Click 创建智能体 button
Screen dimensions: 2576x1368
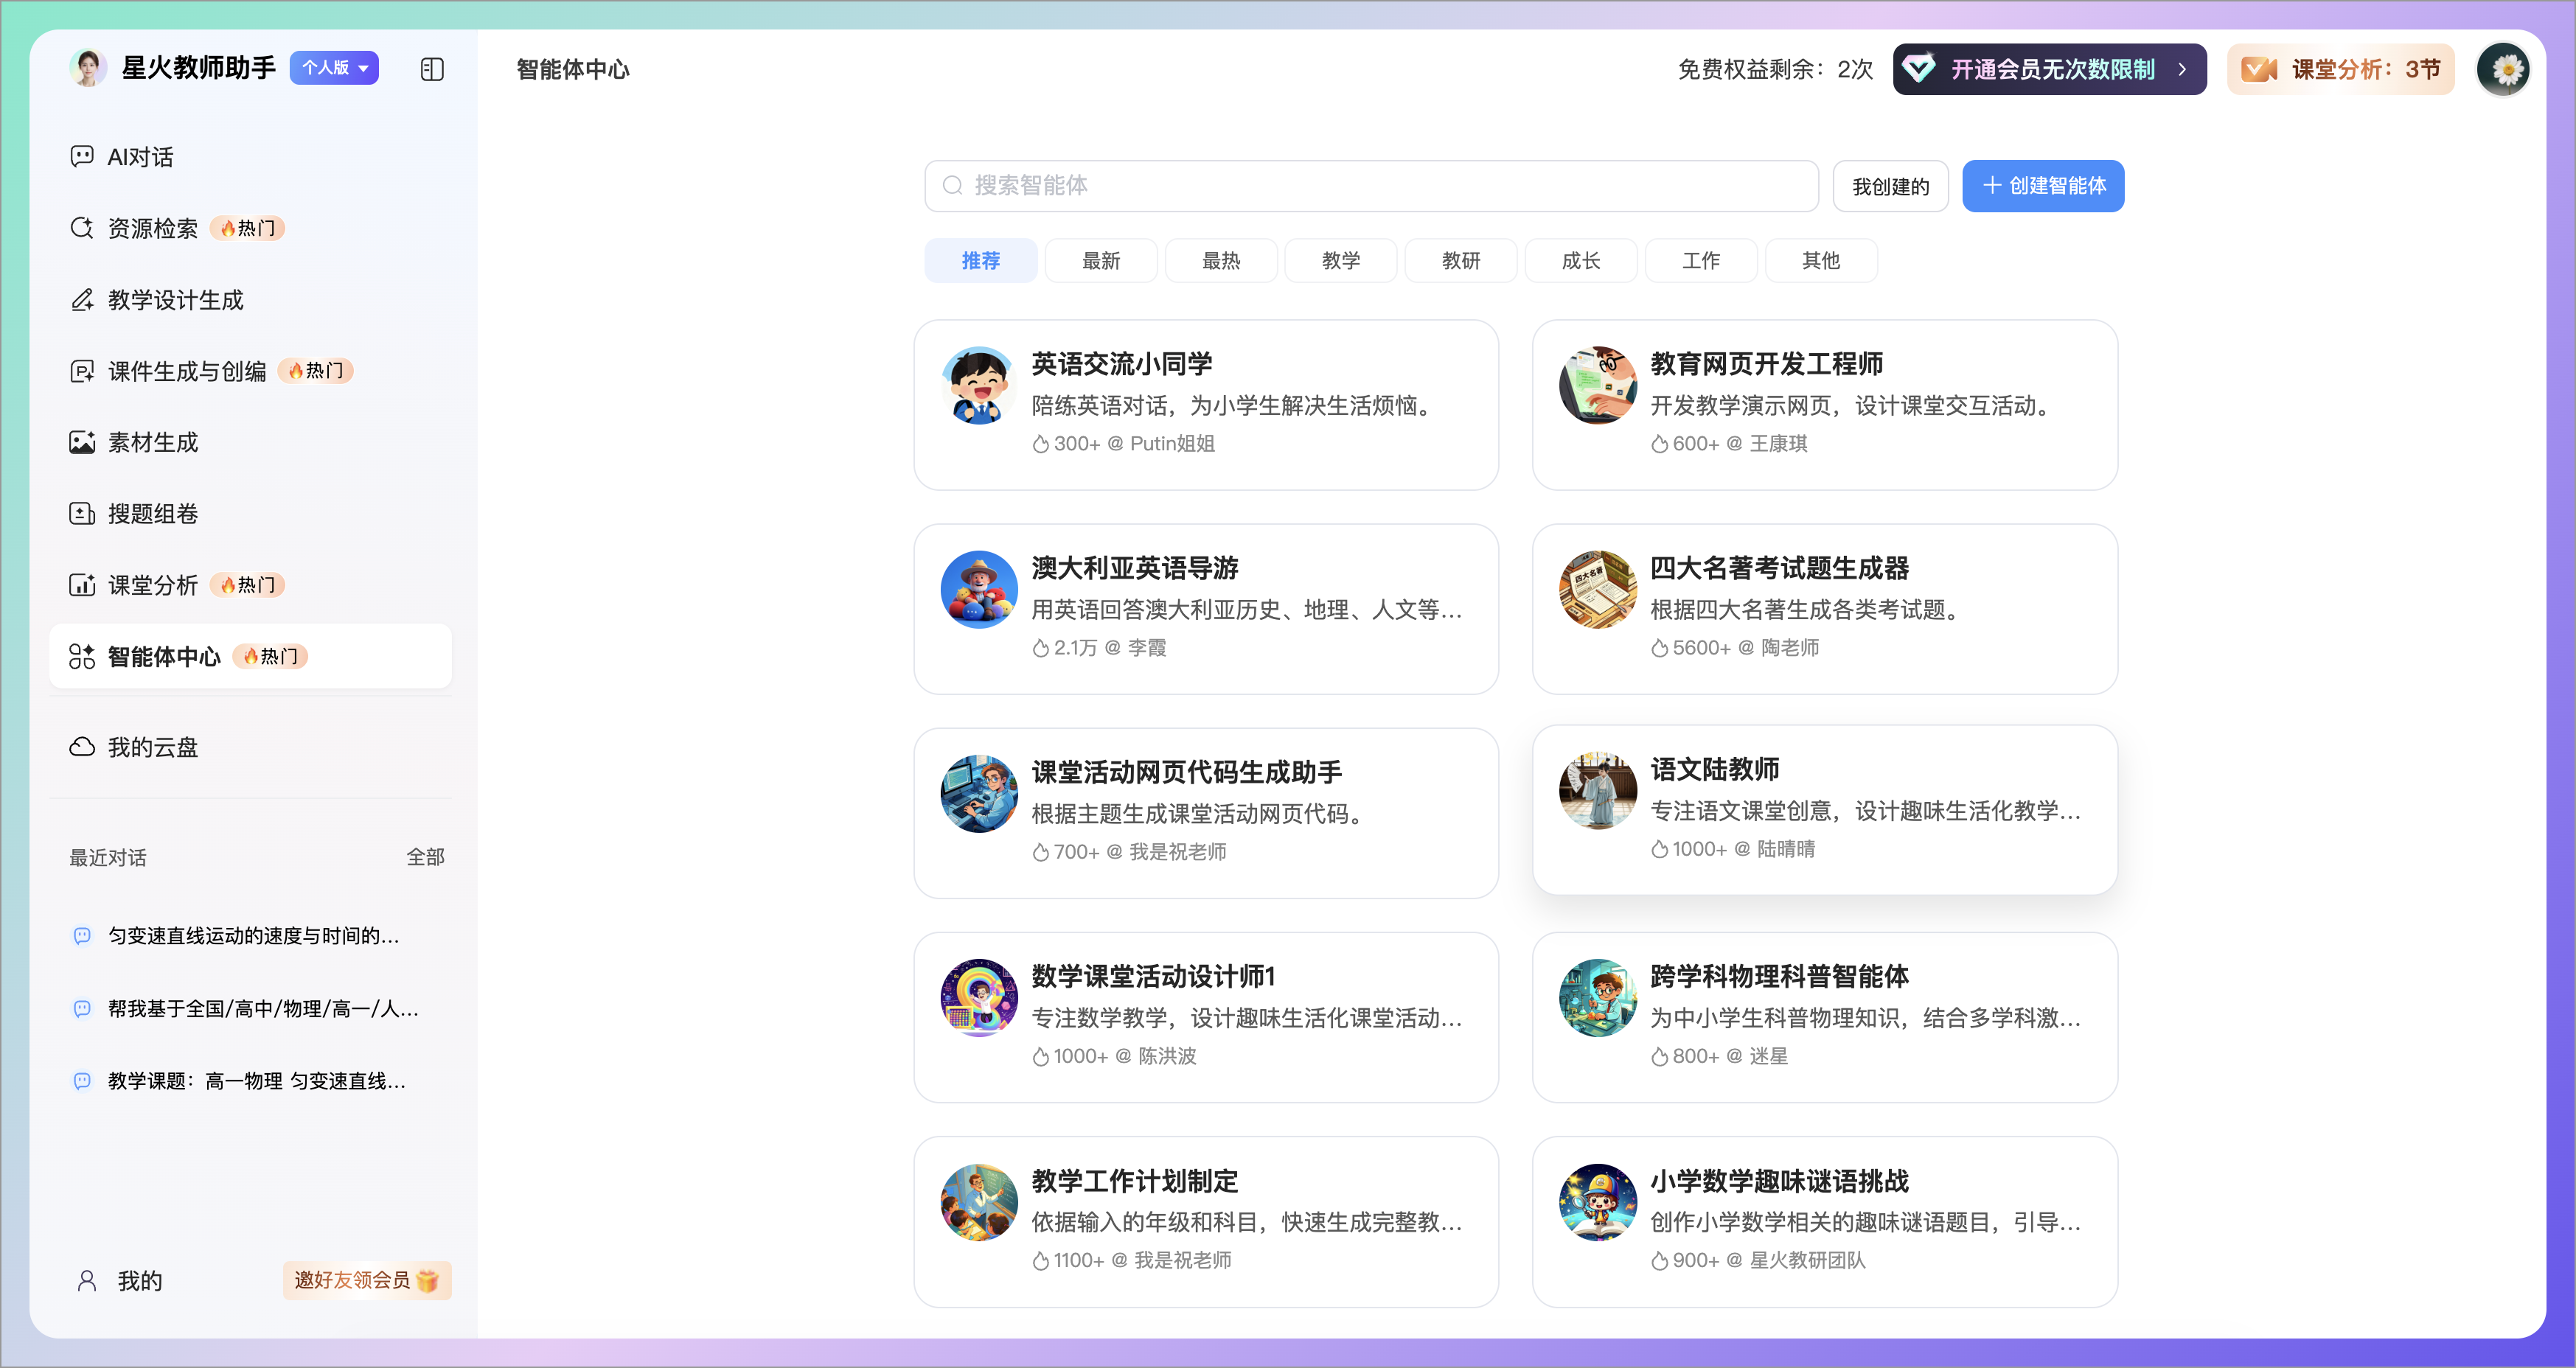point(2042,186)
